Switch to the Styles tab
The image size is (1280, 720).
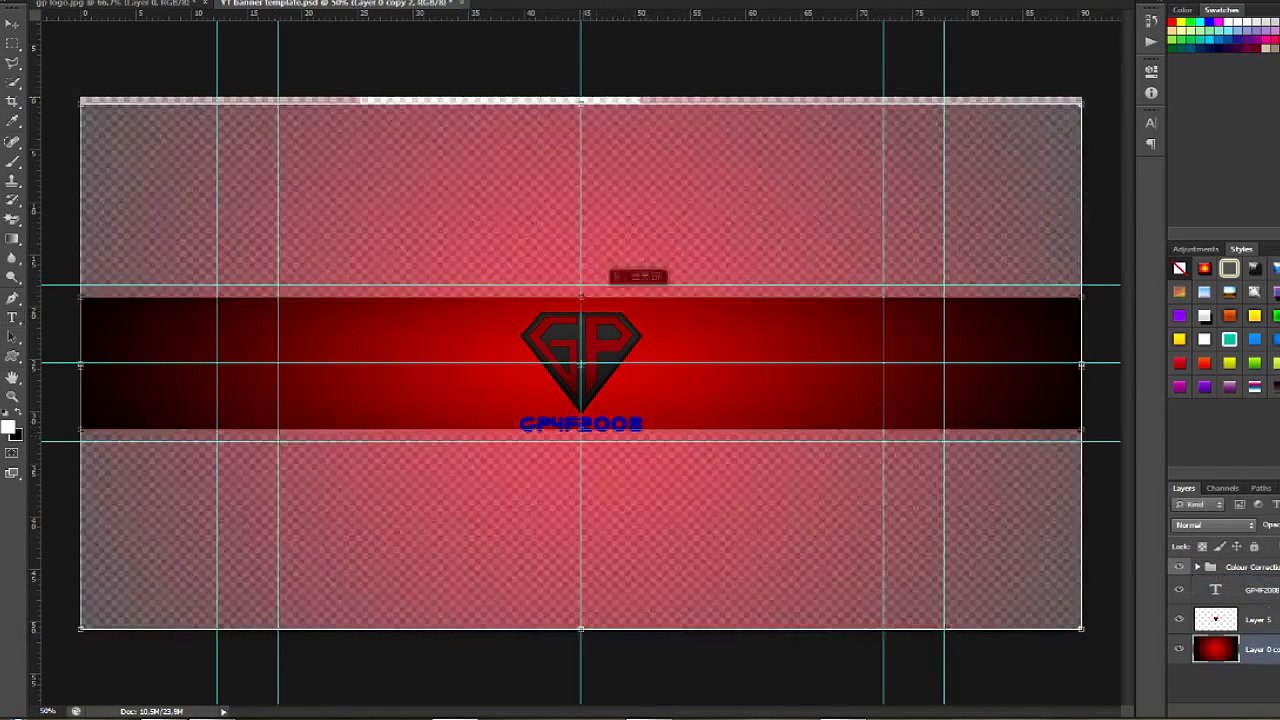(1241, 249)
